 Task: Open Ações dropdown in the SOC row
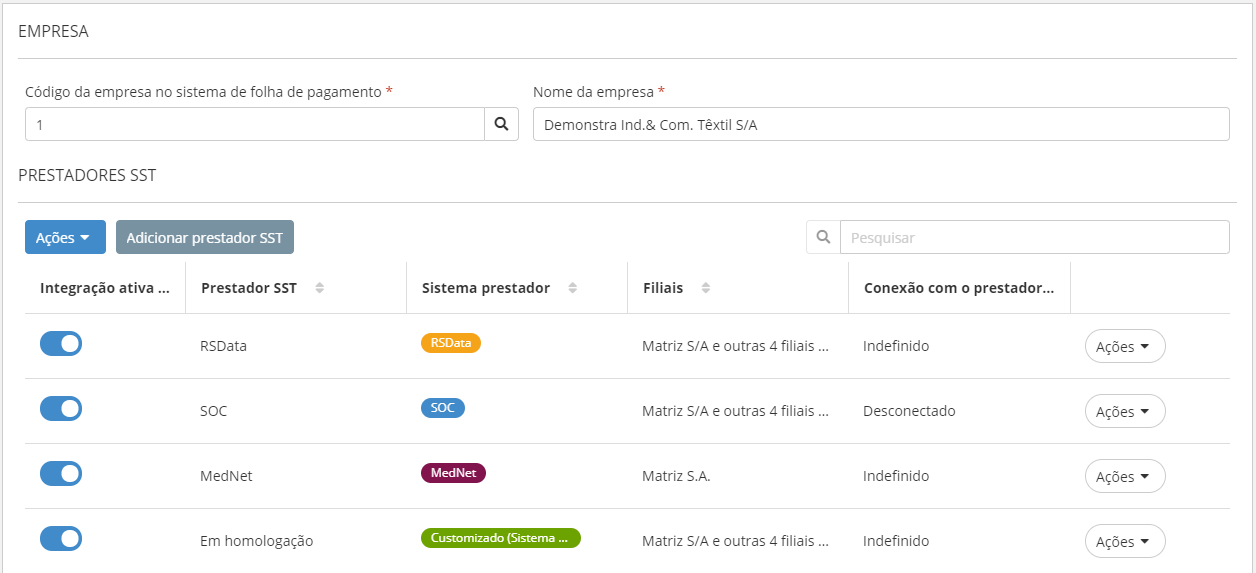point(1125,411)
